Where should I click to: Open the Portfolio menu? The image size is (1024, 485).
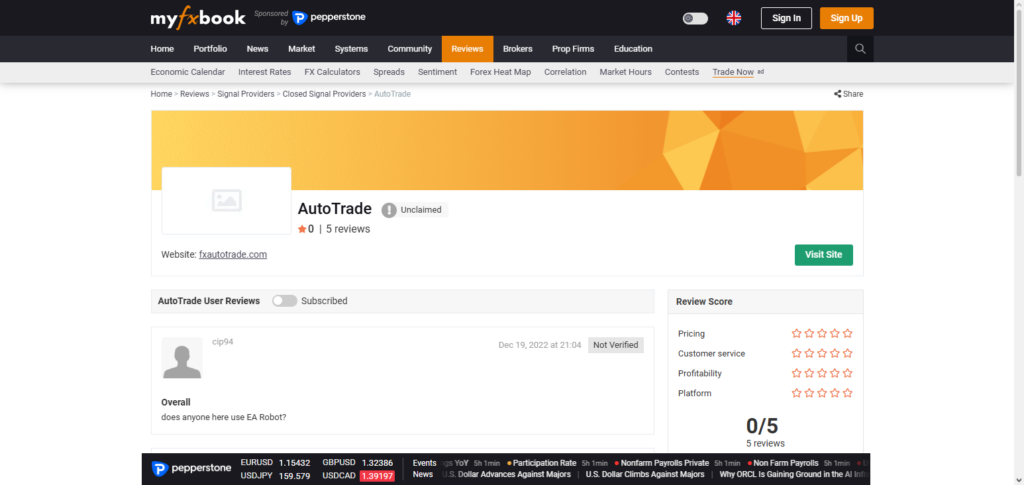coord(210,49)
